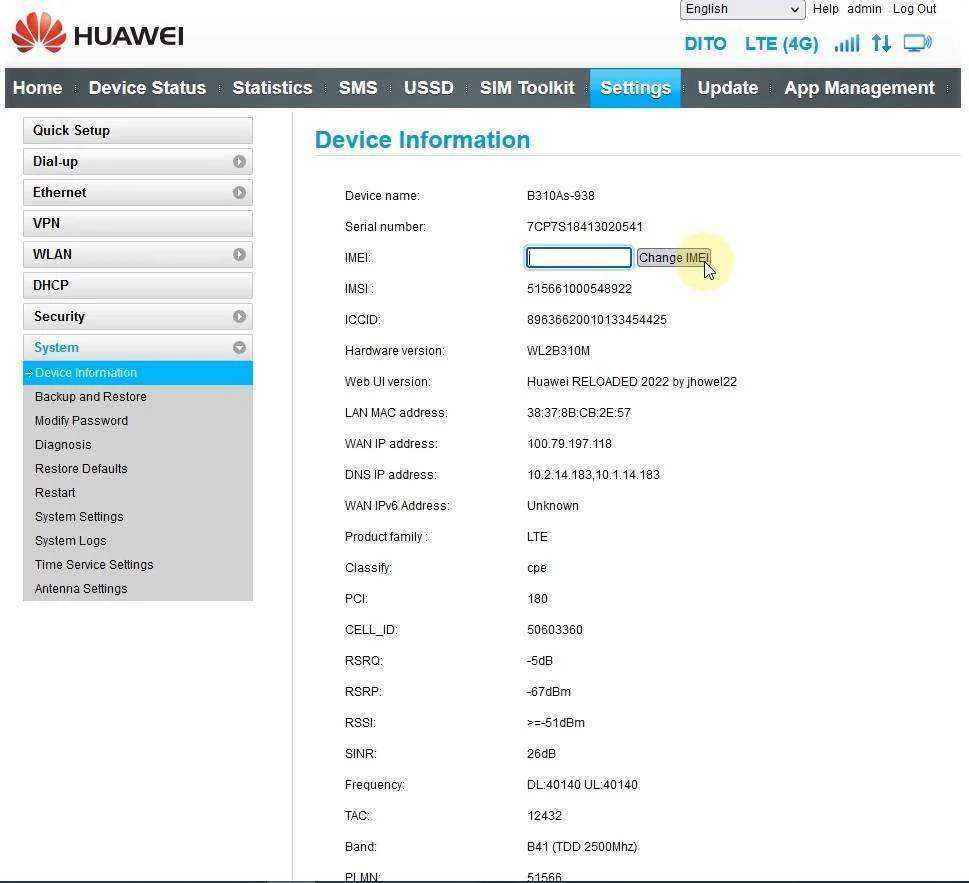Open the VPN sidebar item
The image size is (969, 883).
(138, 223)
